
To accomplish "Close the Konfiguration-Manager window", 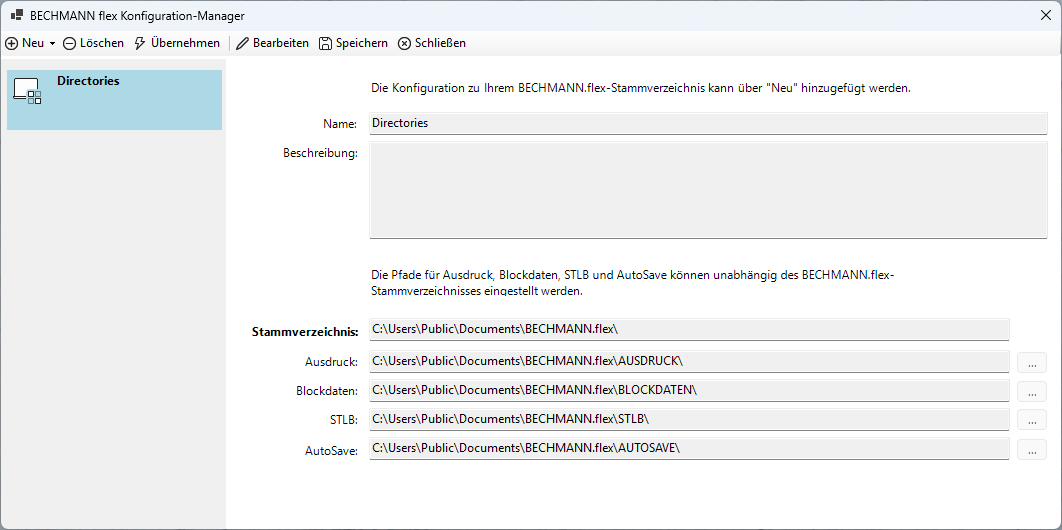I will tap(1045, 16).
